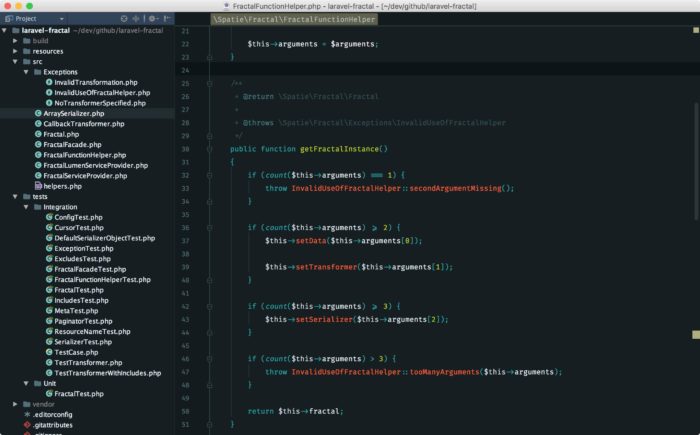Open FractalFacade.php
The height and width of the screenshot is (435, 700).
tap(72, 144)
